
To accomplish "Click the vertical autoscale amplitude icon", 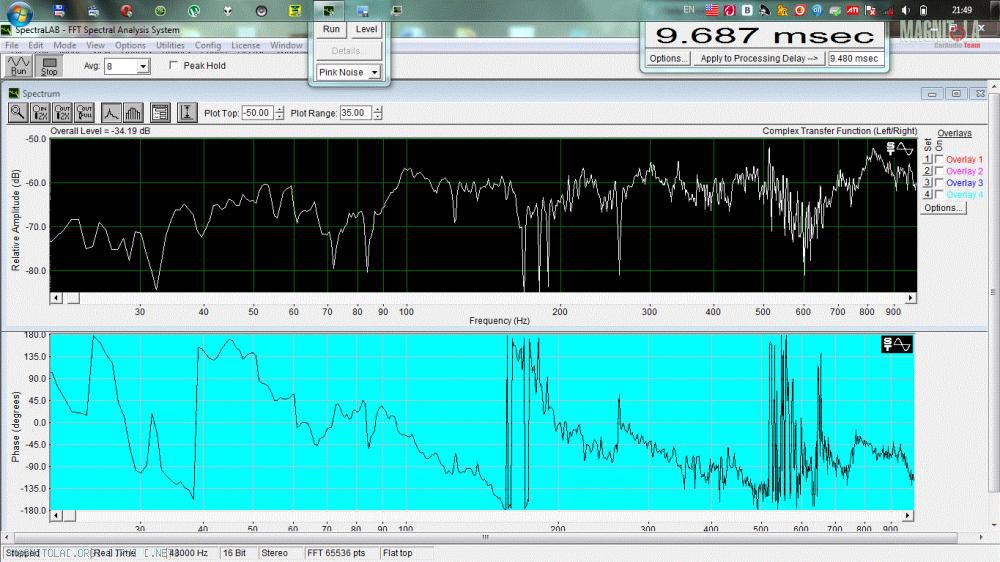I will [187, 113].
